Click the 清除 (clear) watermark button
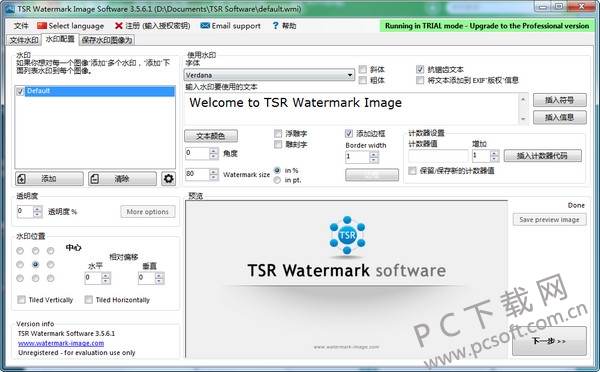 [122, 178]
